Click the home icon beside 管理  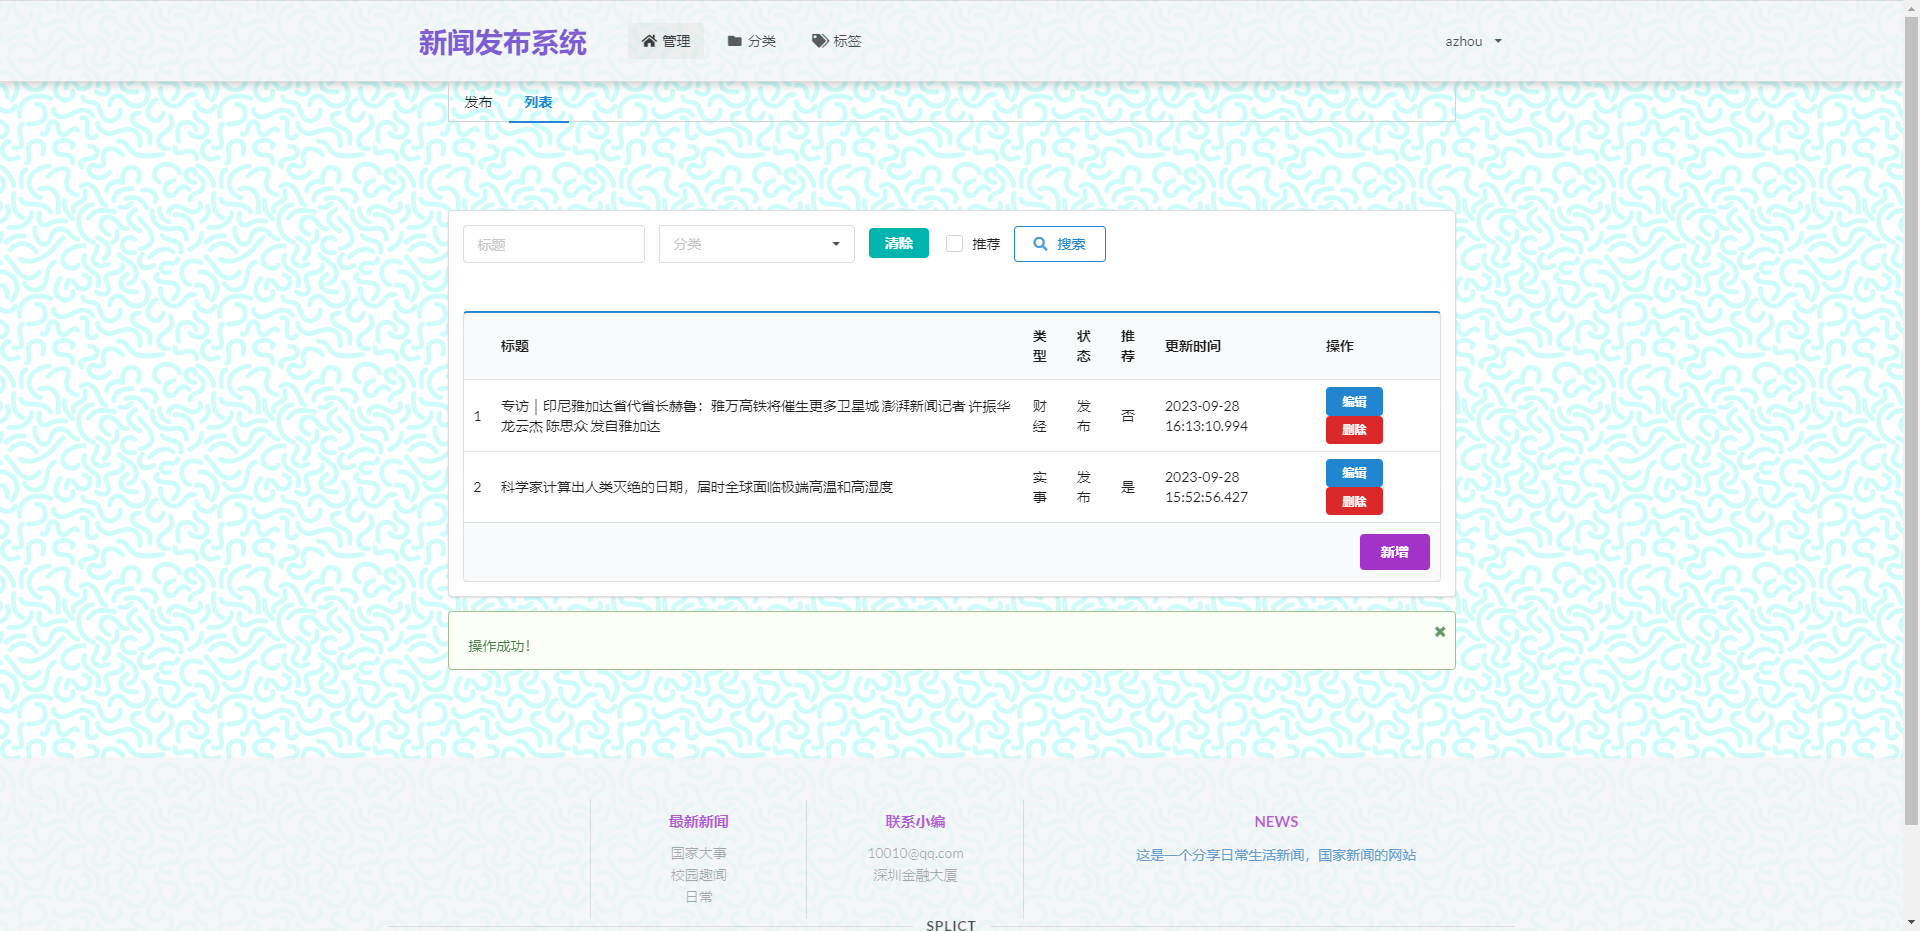[x=649, y=41]
